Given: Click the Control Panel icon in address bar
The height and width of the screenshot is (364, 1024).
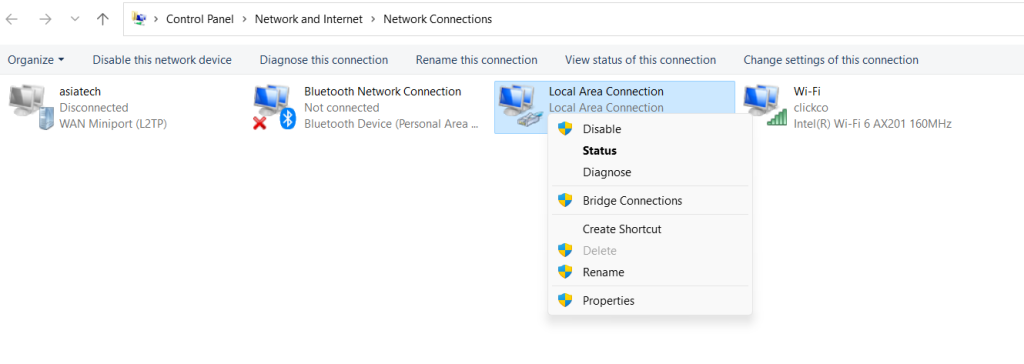Looking at the screenshot, I should click(139, 19).
